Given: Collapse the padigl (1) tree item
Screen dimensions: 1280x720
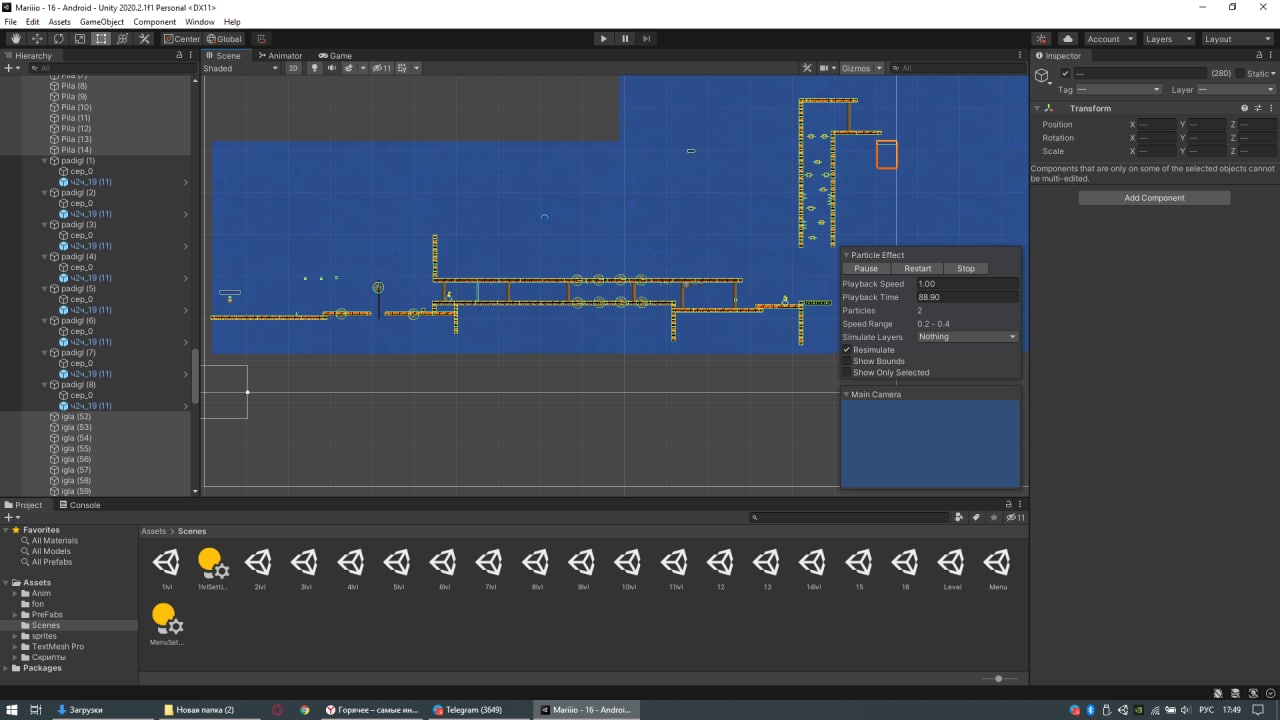Looking at the screenshot, I should pyautogui.click(x=44, y=161).
